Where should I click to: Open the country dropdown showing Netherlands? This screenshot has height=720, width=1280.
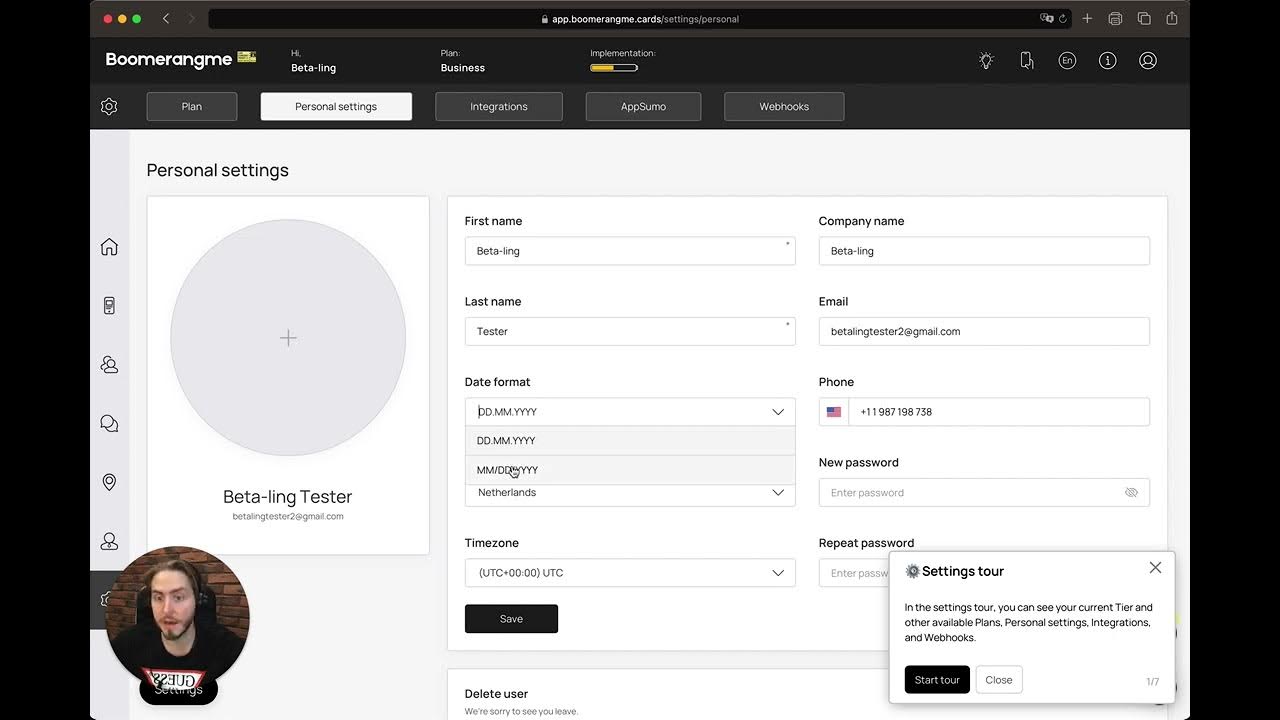[x=630, y=493]
